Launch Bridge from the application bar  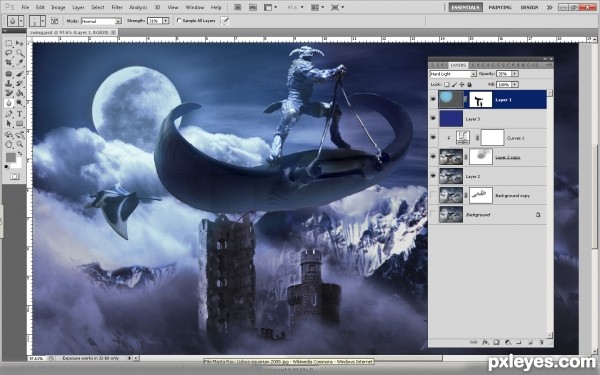(238, 7)
